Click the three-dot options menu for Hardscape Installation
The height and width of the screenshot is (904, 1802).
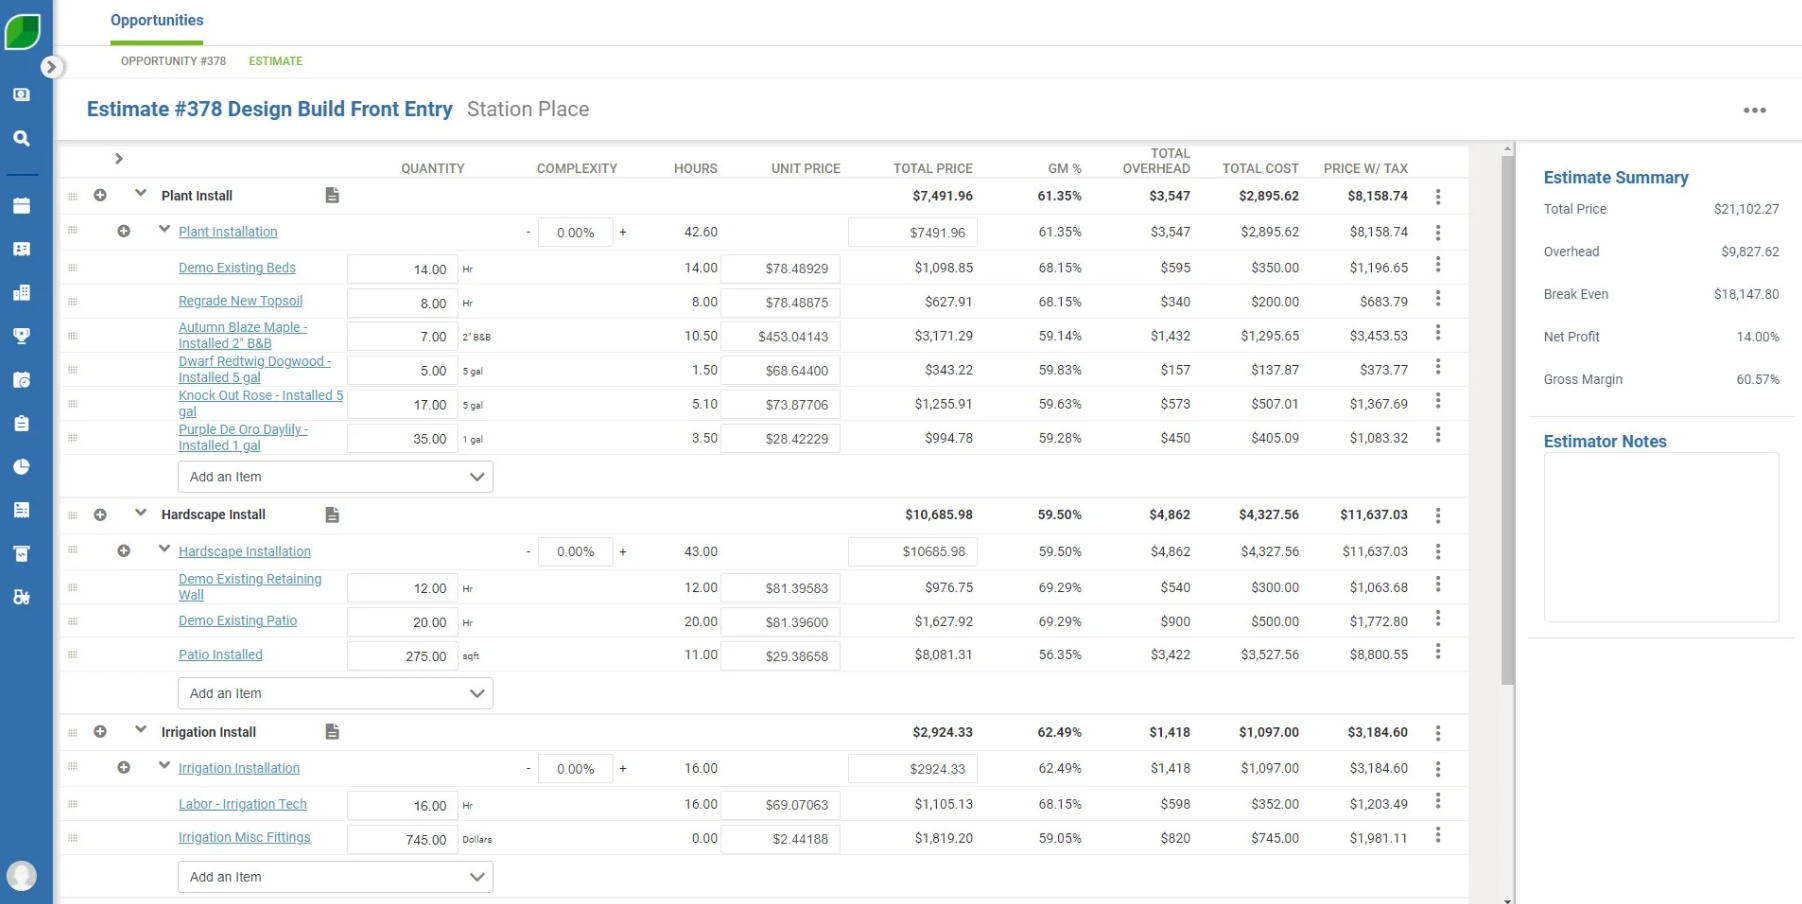click(x=1438, y=551)
